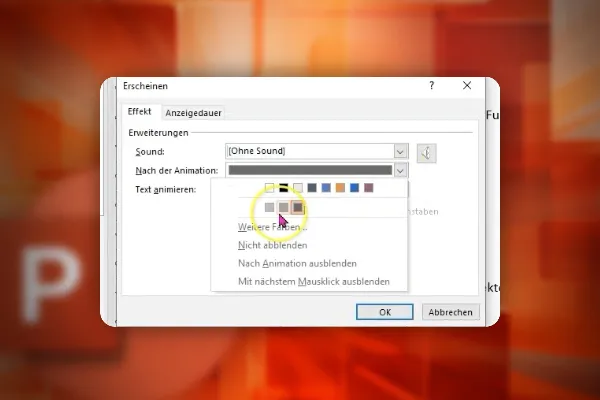Select the Effekt tab

pyautogui.click(x=139, y=111)
